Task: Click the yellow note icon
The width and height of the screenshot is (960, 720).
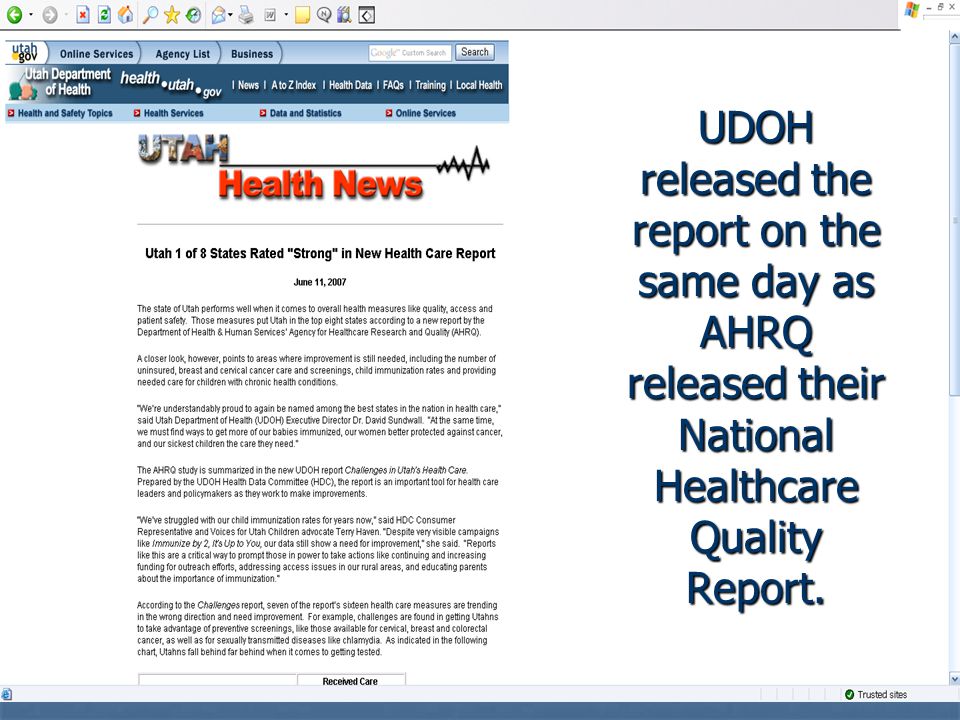Action: pyautogui.click(x=302, y=15)
